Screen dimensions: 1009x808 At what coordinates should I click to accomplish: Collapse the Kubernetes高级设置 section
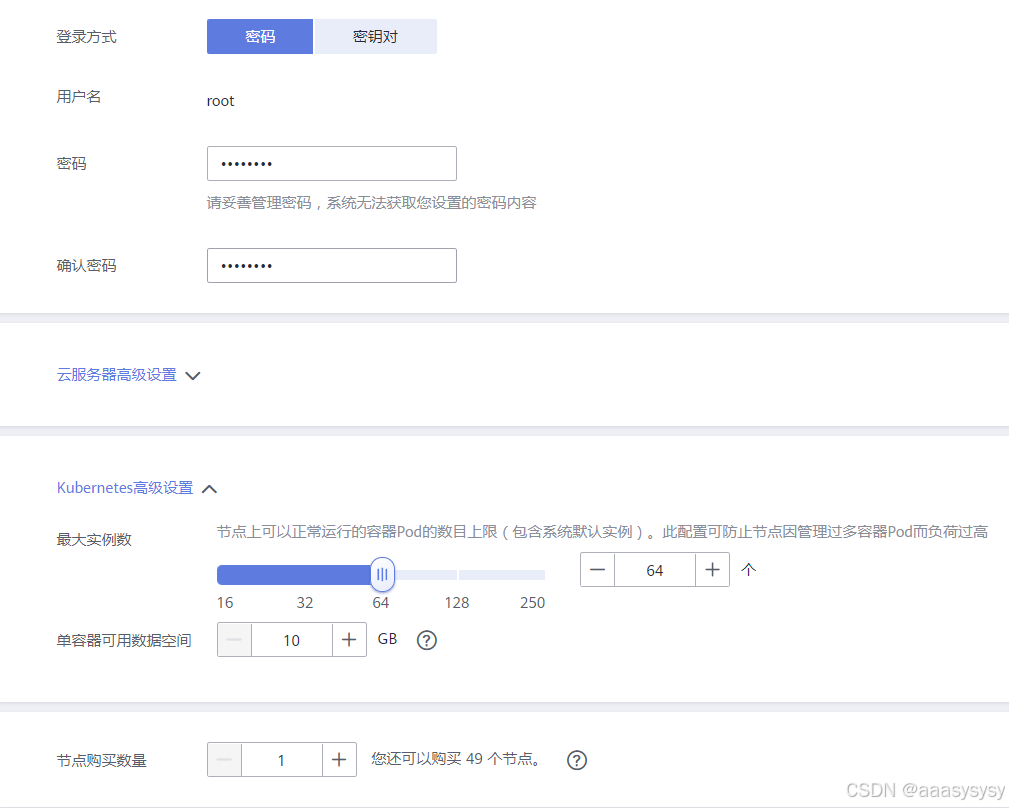pyautogui.click(x=209, y=488)
